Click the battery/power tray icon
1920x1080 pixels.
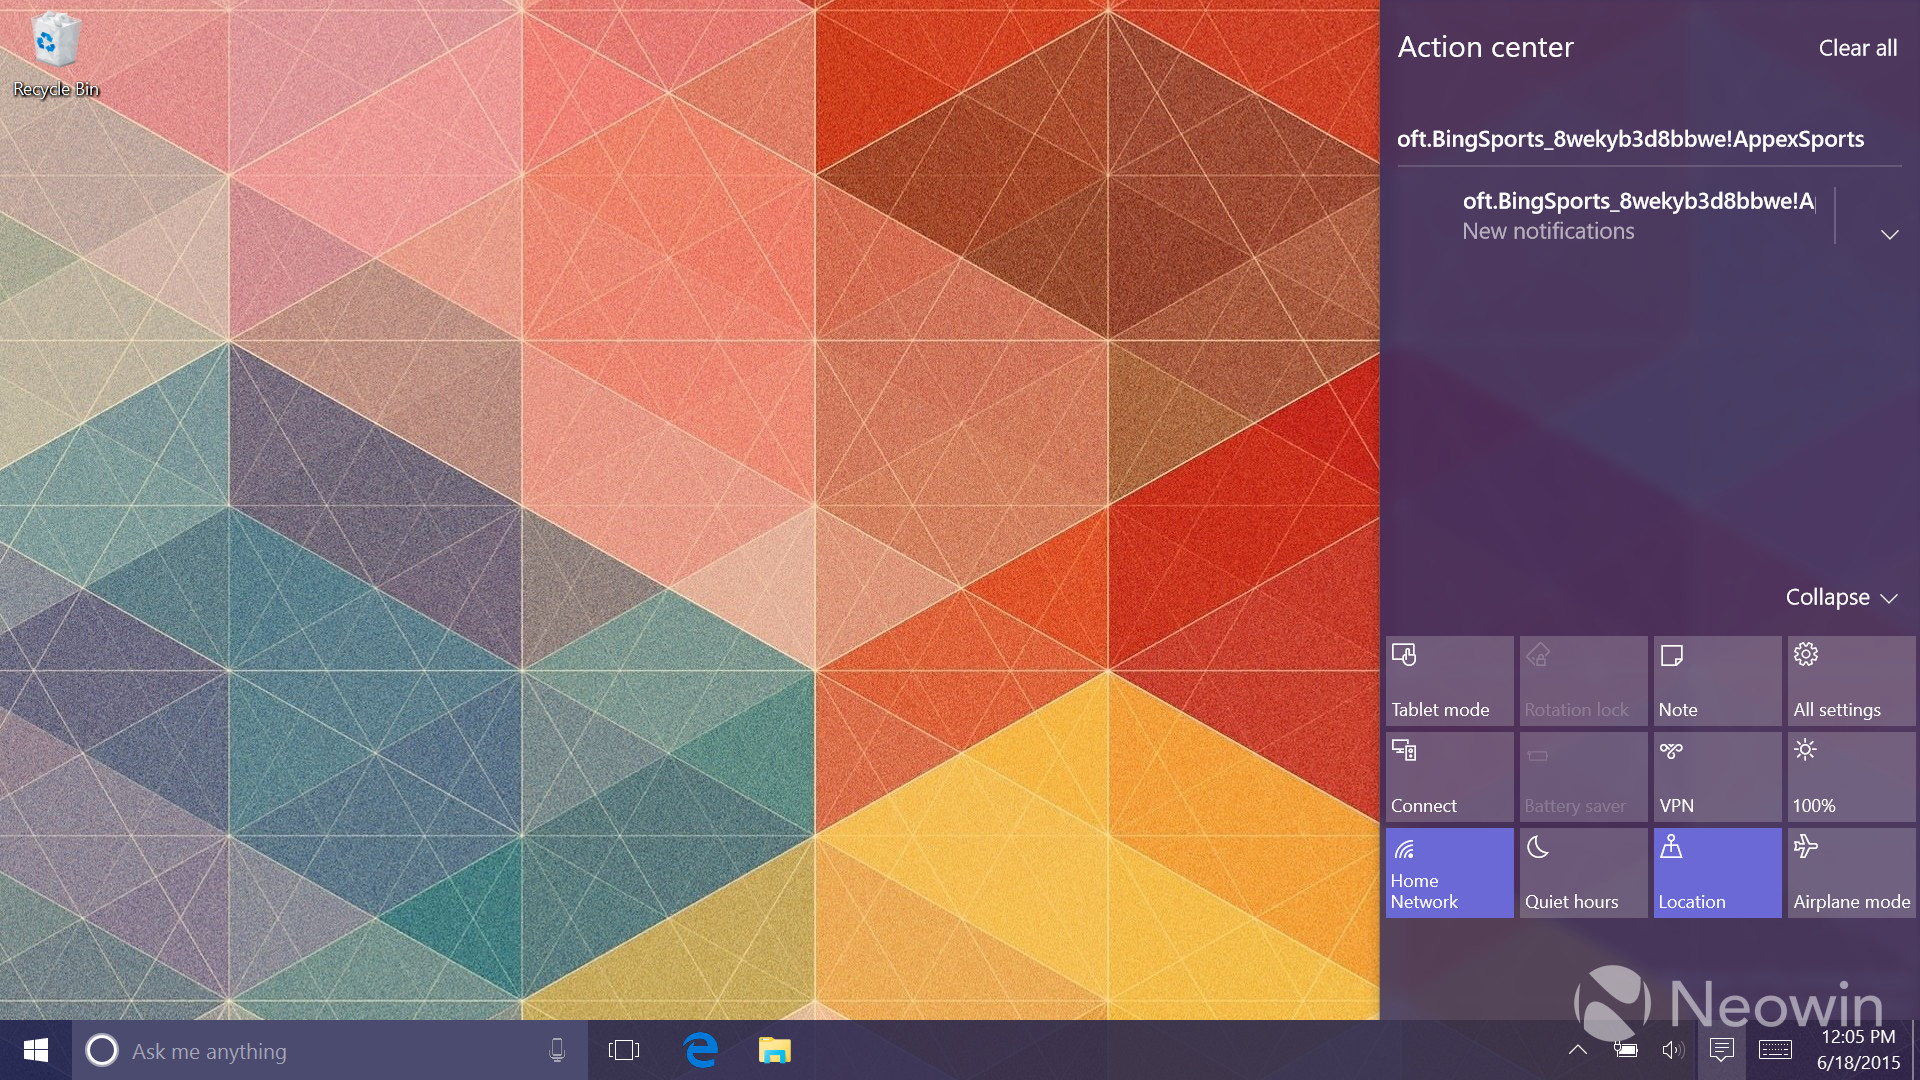pos(1625,1050)
